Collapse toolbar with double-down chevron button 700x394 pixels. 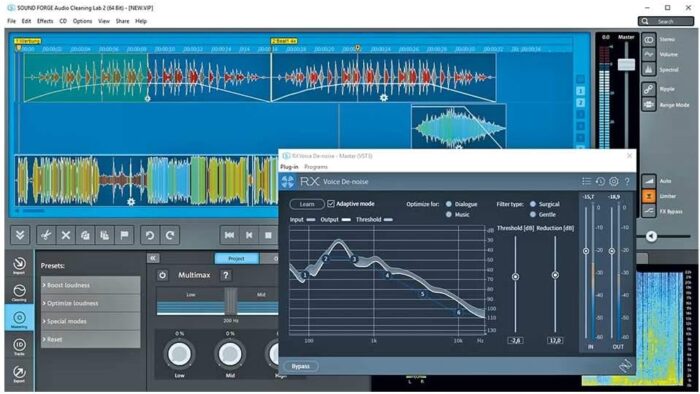click(x=20, y=235)
